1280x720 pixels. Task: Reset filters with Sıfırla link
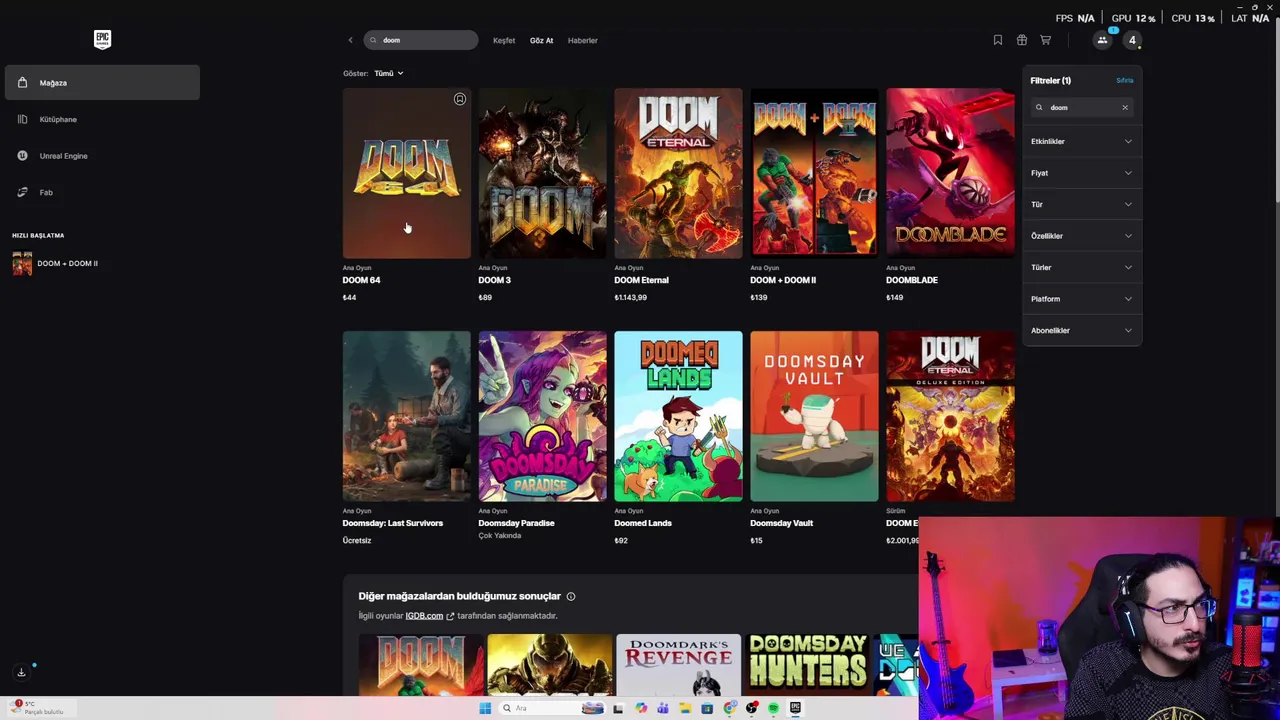coord(1125,80)
